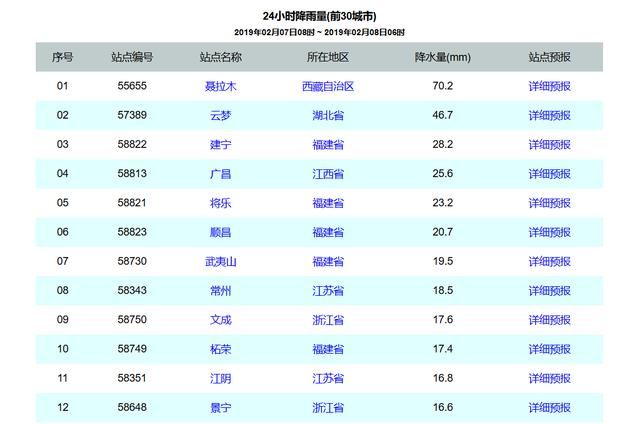The height and width of the screenshot is (424, 640).
Task: Open the 武夷山 station link
Action: [220, 262]
